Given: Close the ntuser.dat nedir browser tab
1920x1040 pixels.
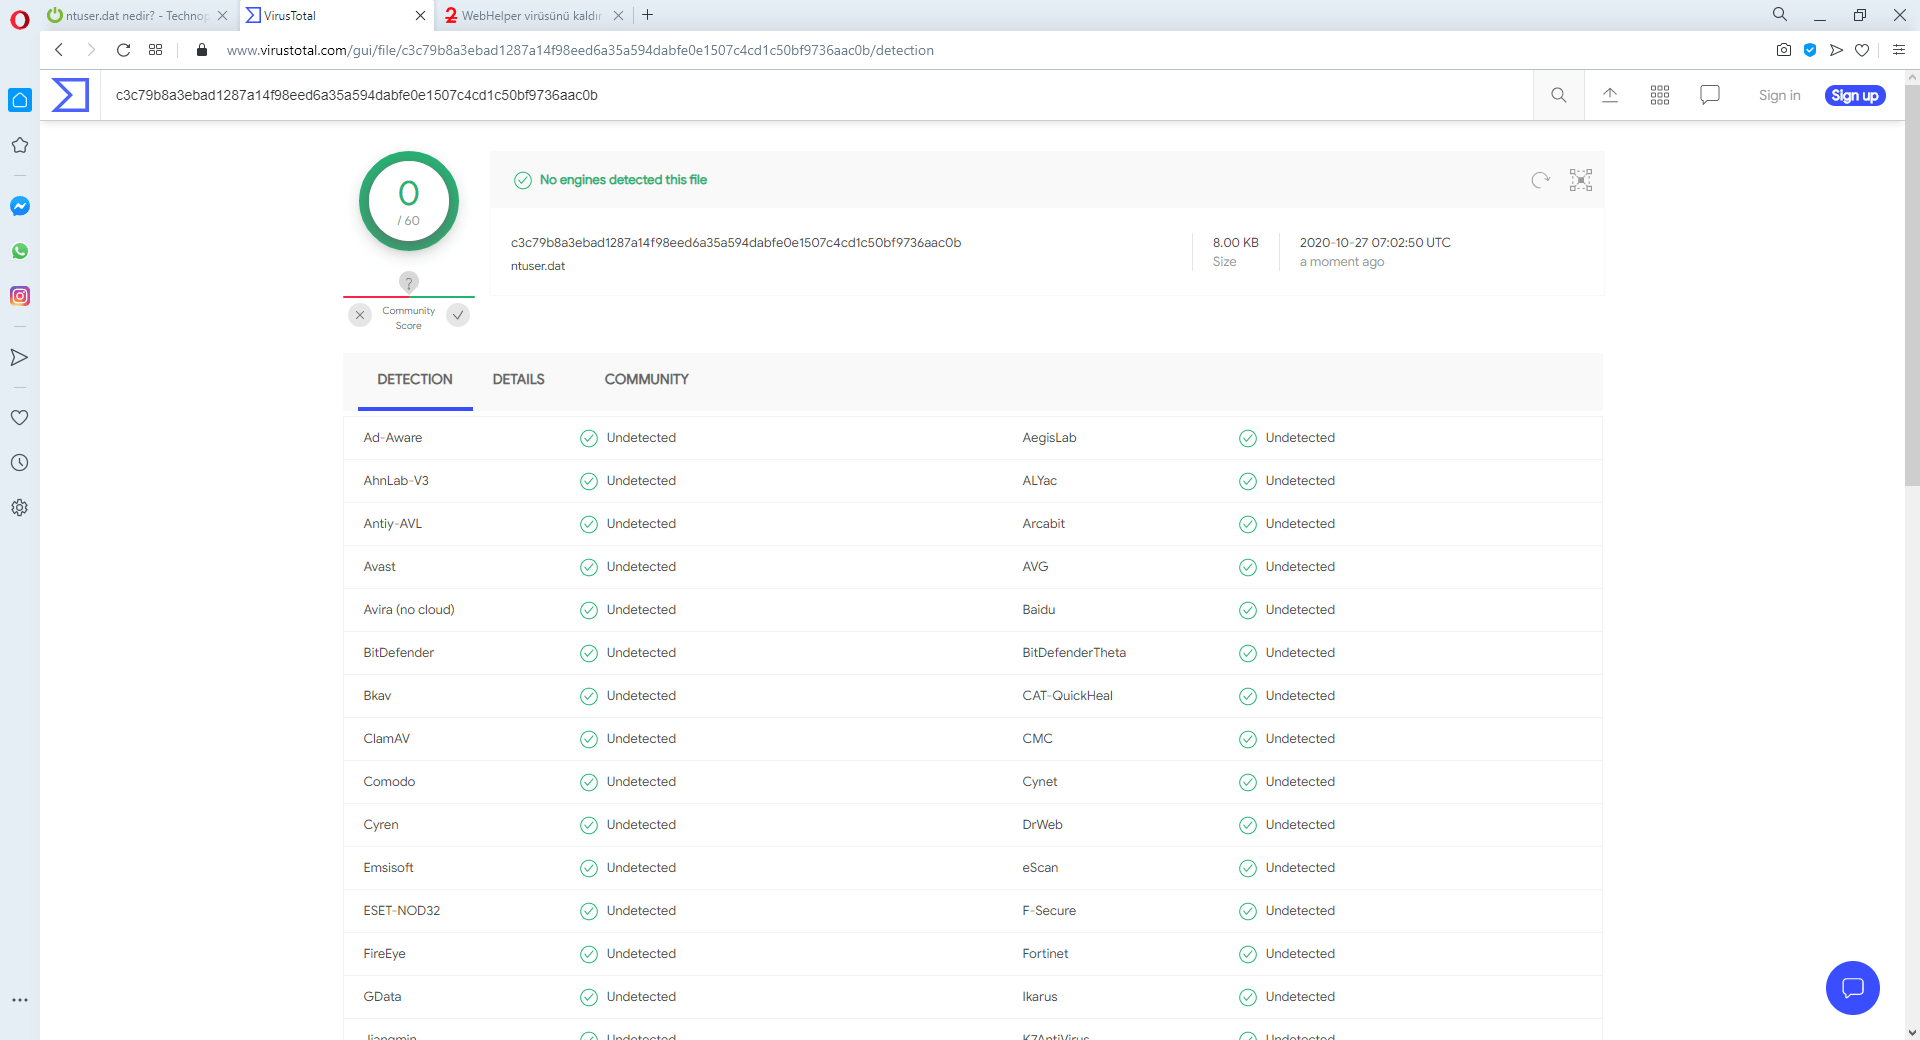Looking at the screenshot, I should [223, 15].
